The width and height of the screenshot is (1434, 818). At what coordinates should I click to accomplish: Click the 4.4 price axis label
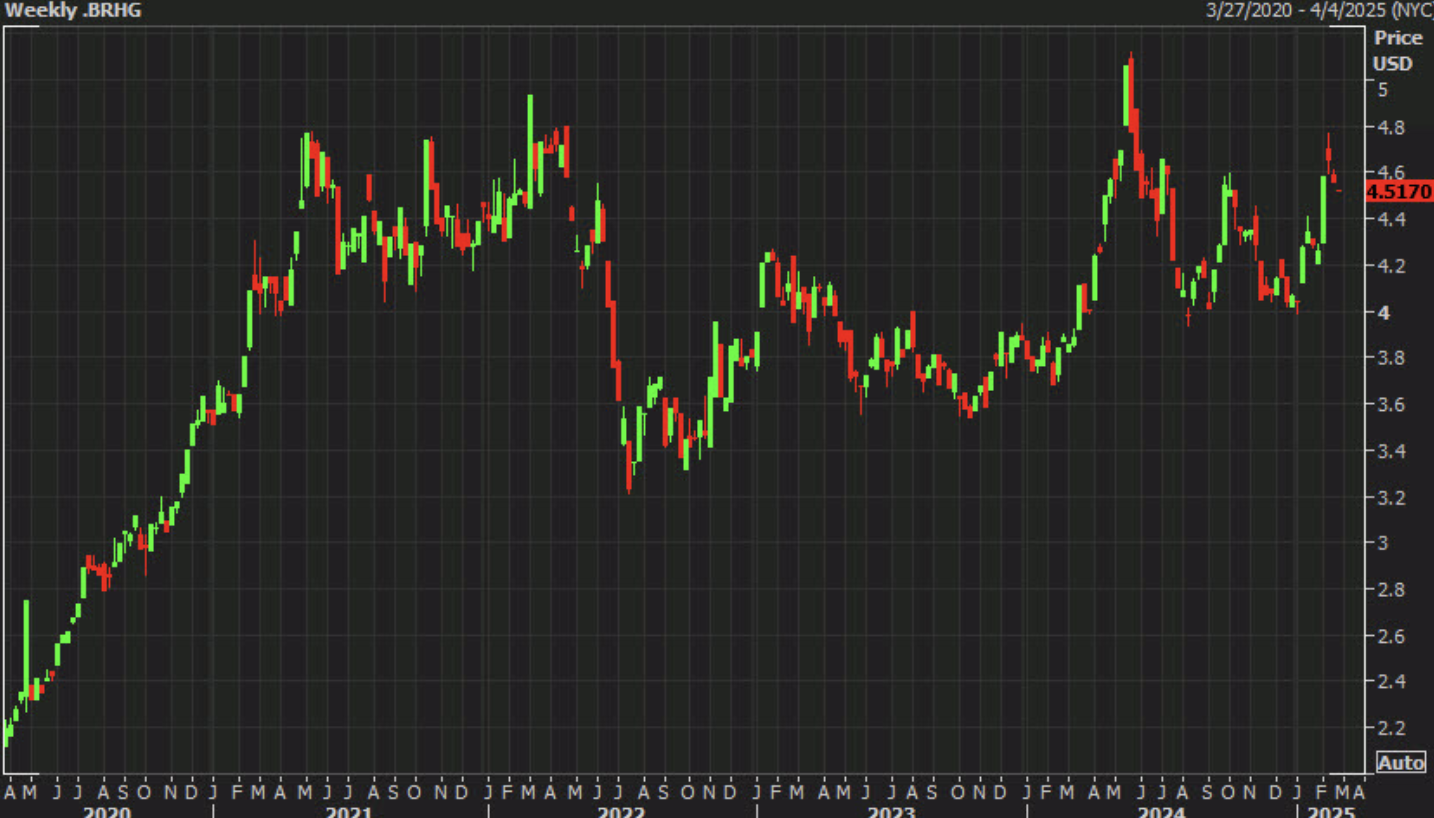pos(1389,219)
